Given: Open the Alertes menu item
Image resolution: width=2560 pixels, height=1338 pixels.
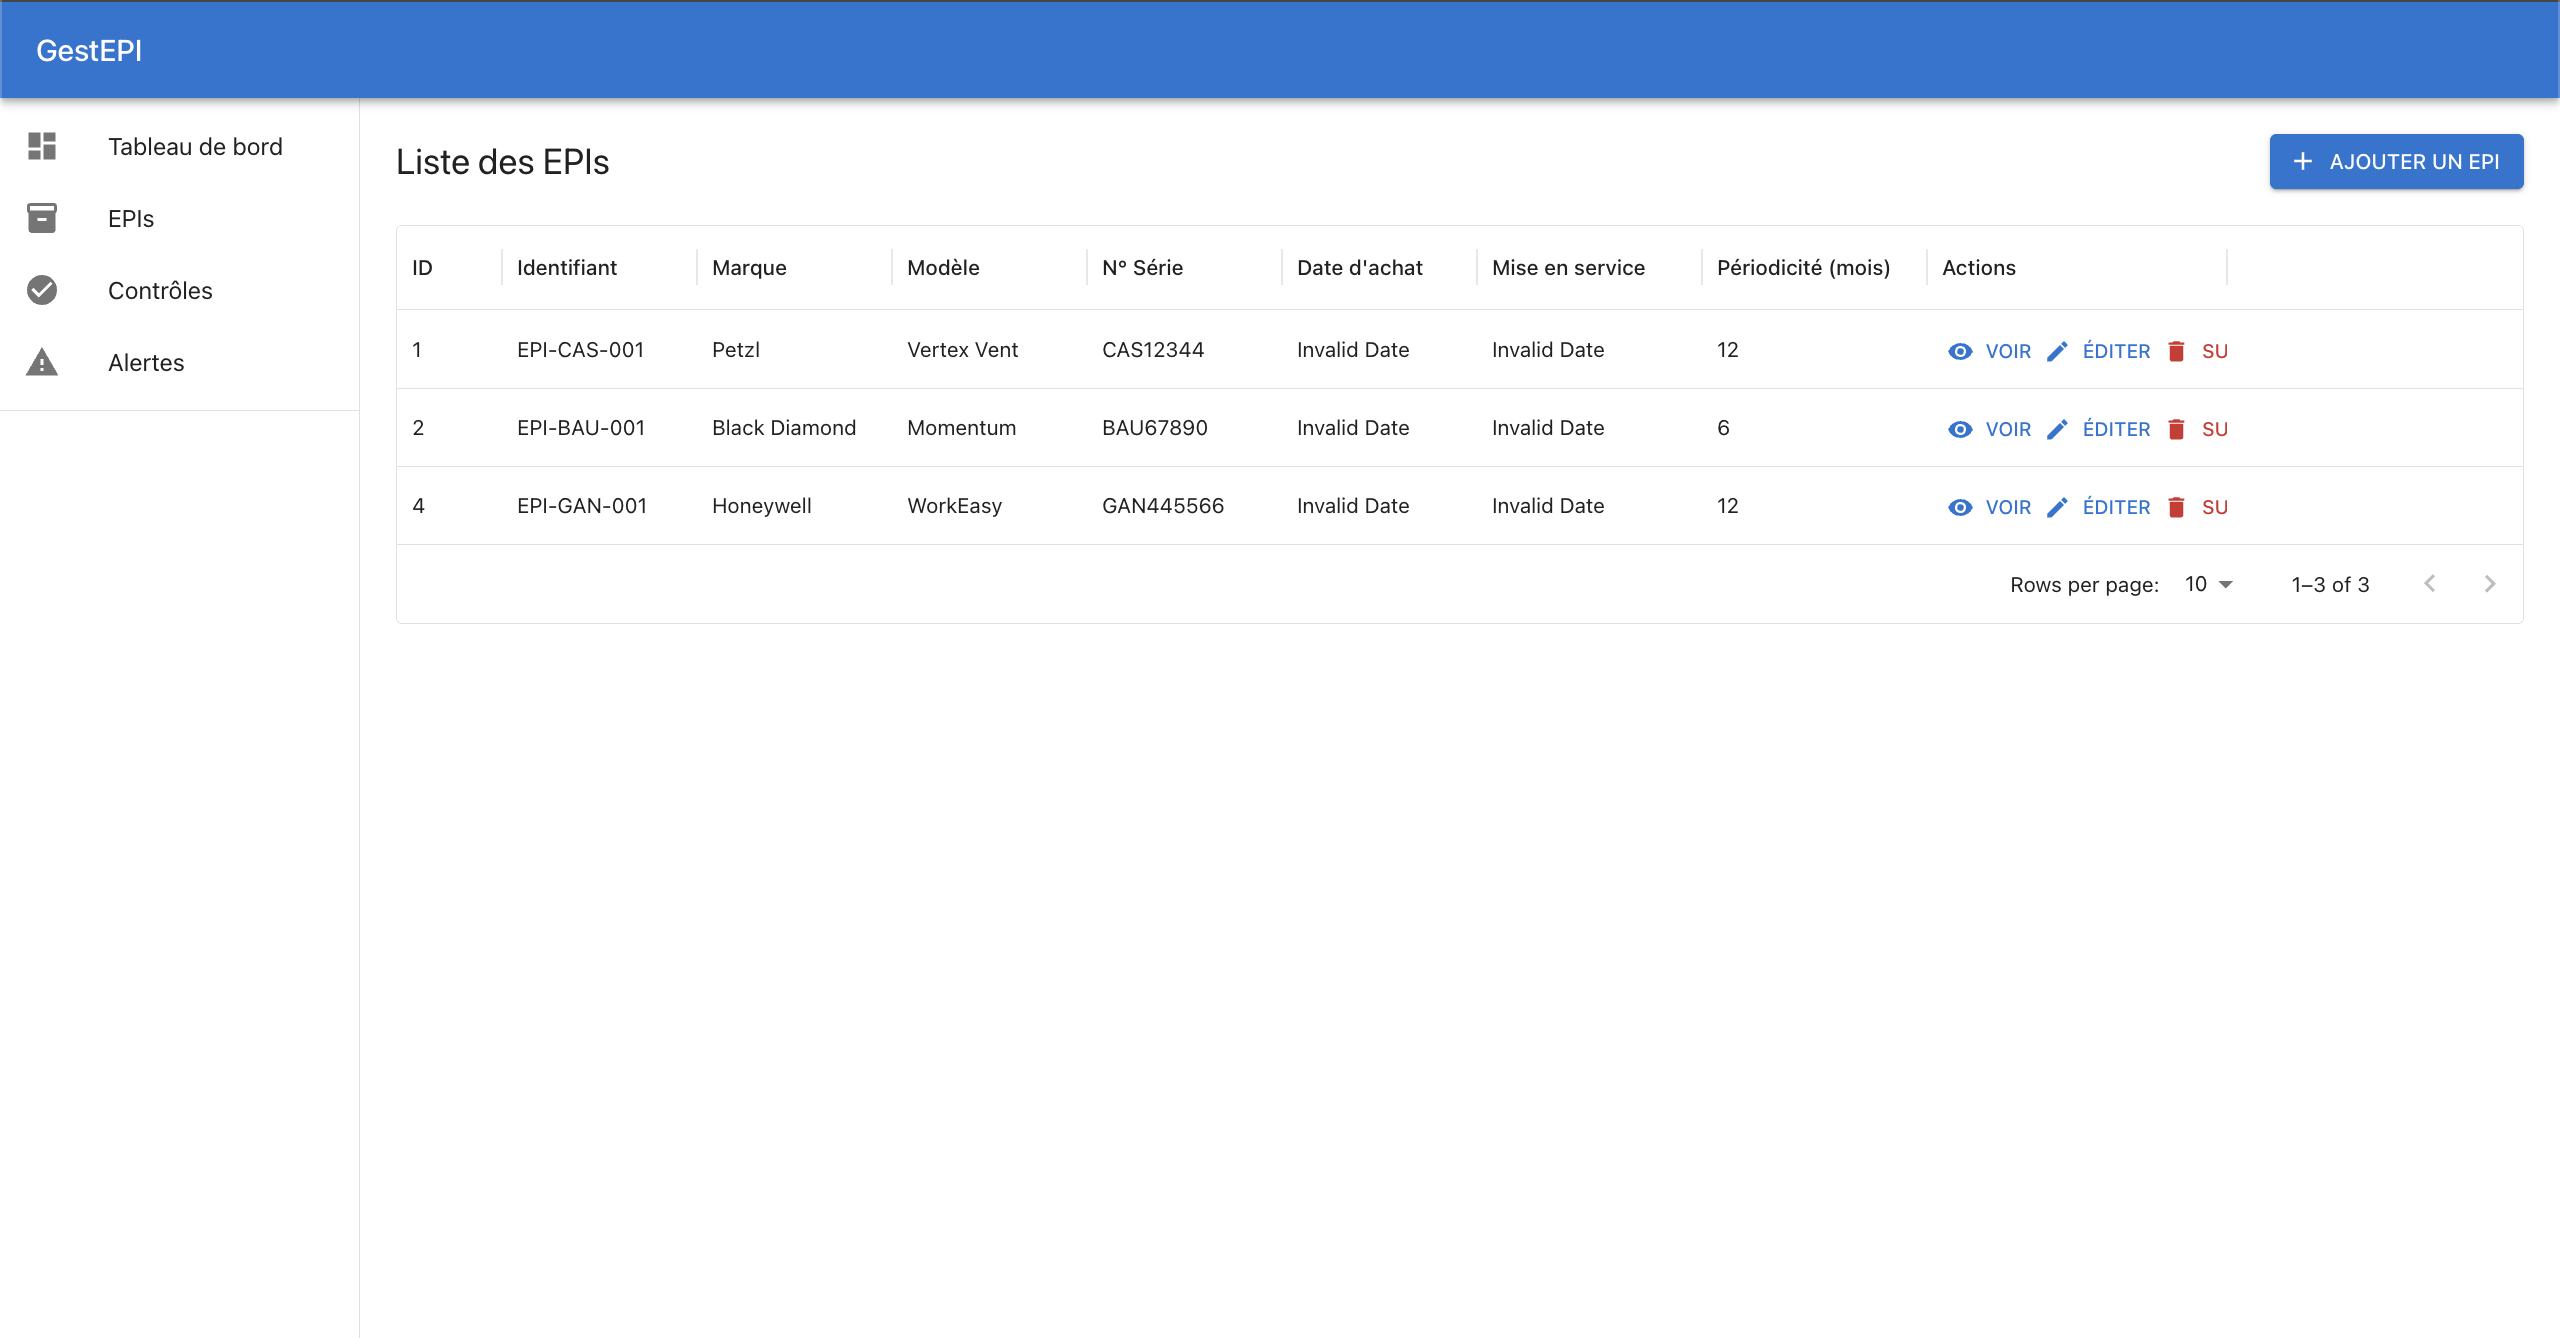Looking at the screenshot, I should [x=146, y=362].
